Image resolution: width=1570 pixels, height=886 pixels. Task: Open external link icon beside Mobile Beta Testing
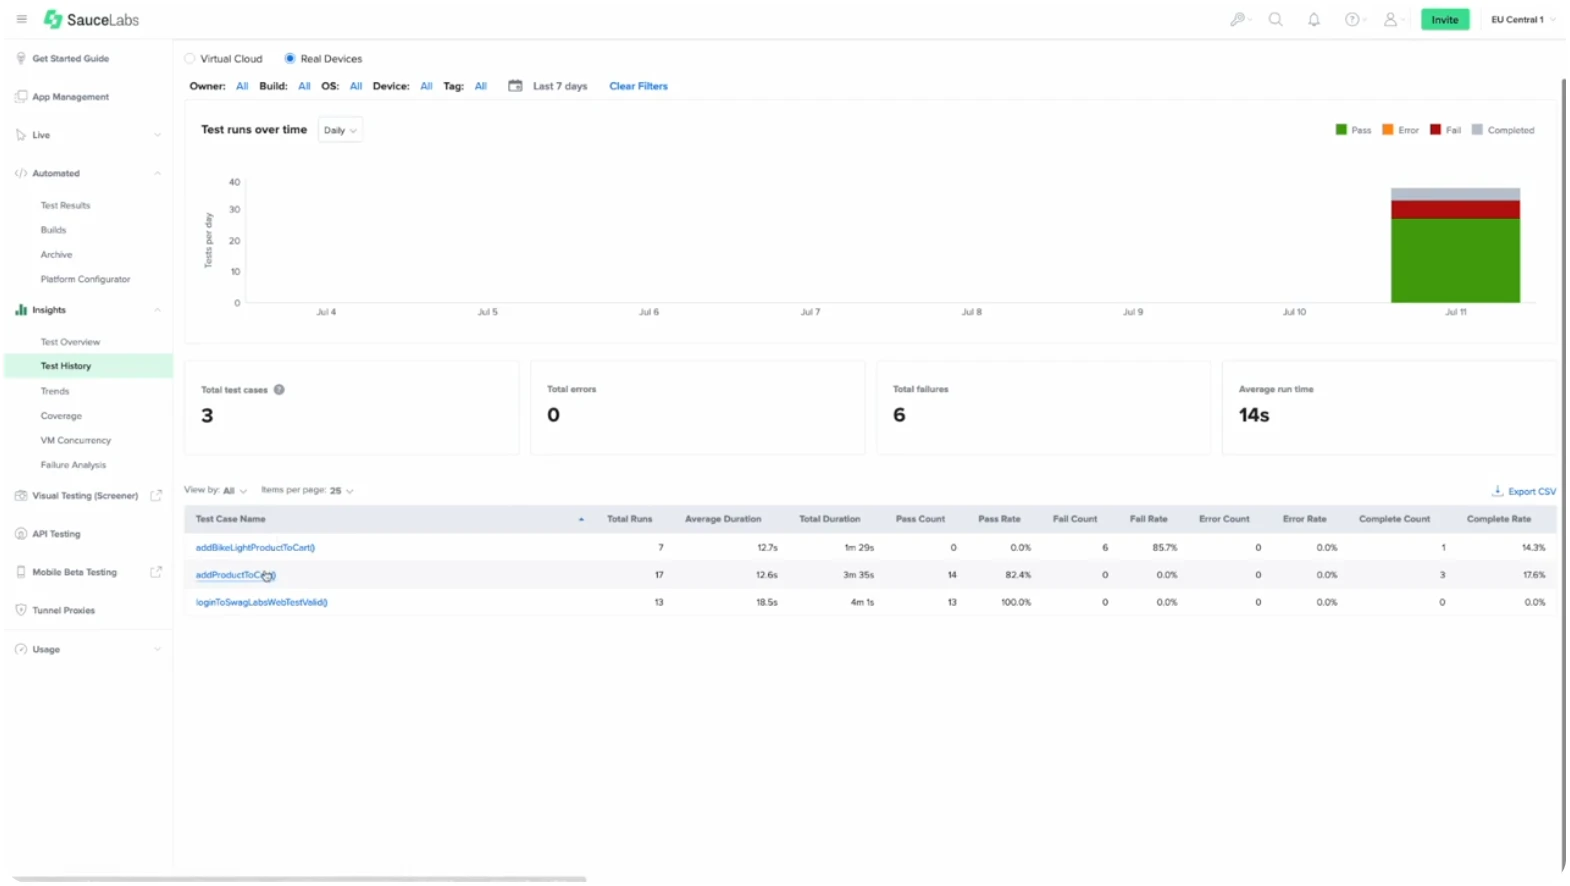tap(156, 572)
